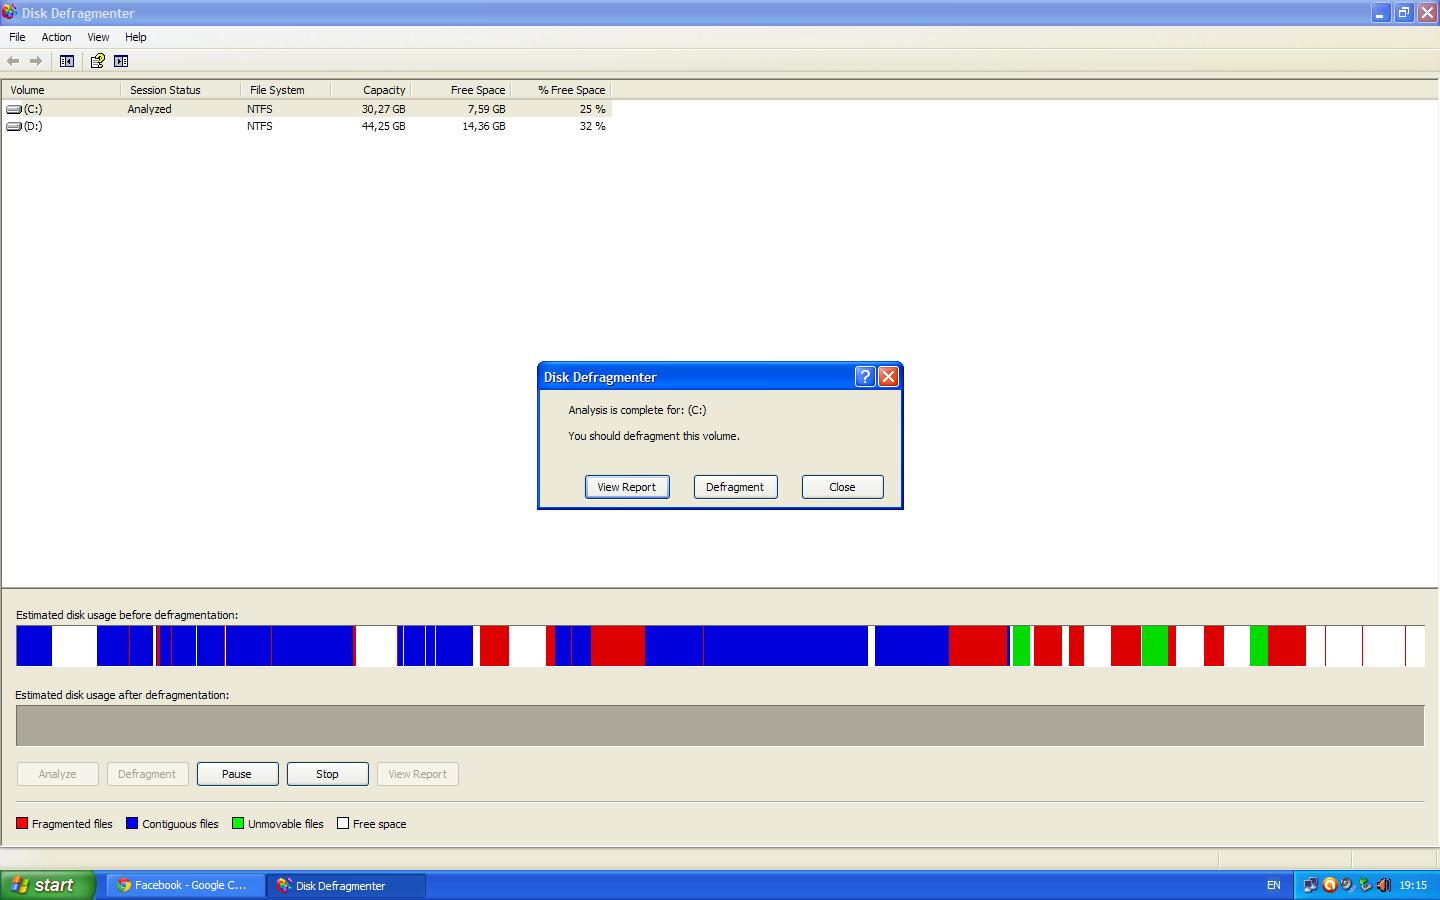Click Defragment in the analysis dialog
This screenshot has height=900, width=1440.
(x=735, y=487)
